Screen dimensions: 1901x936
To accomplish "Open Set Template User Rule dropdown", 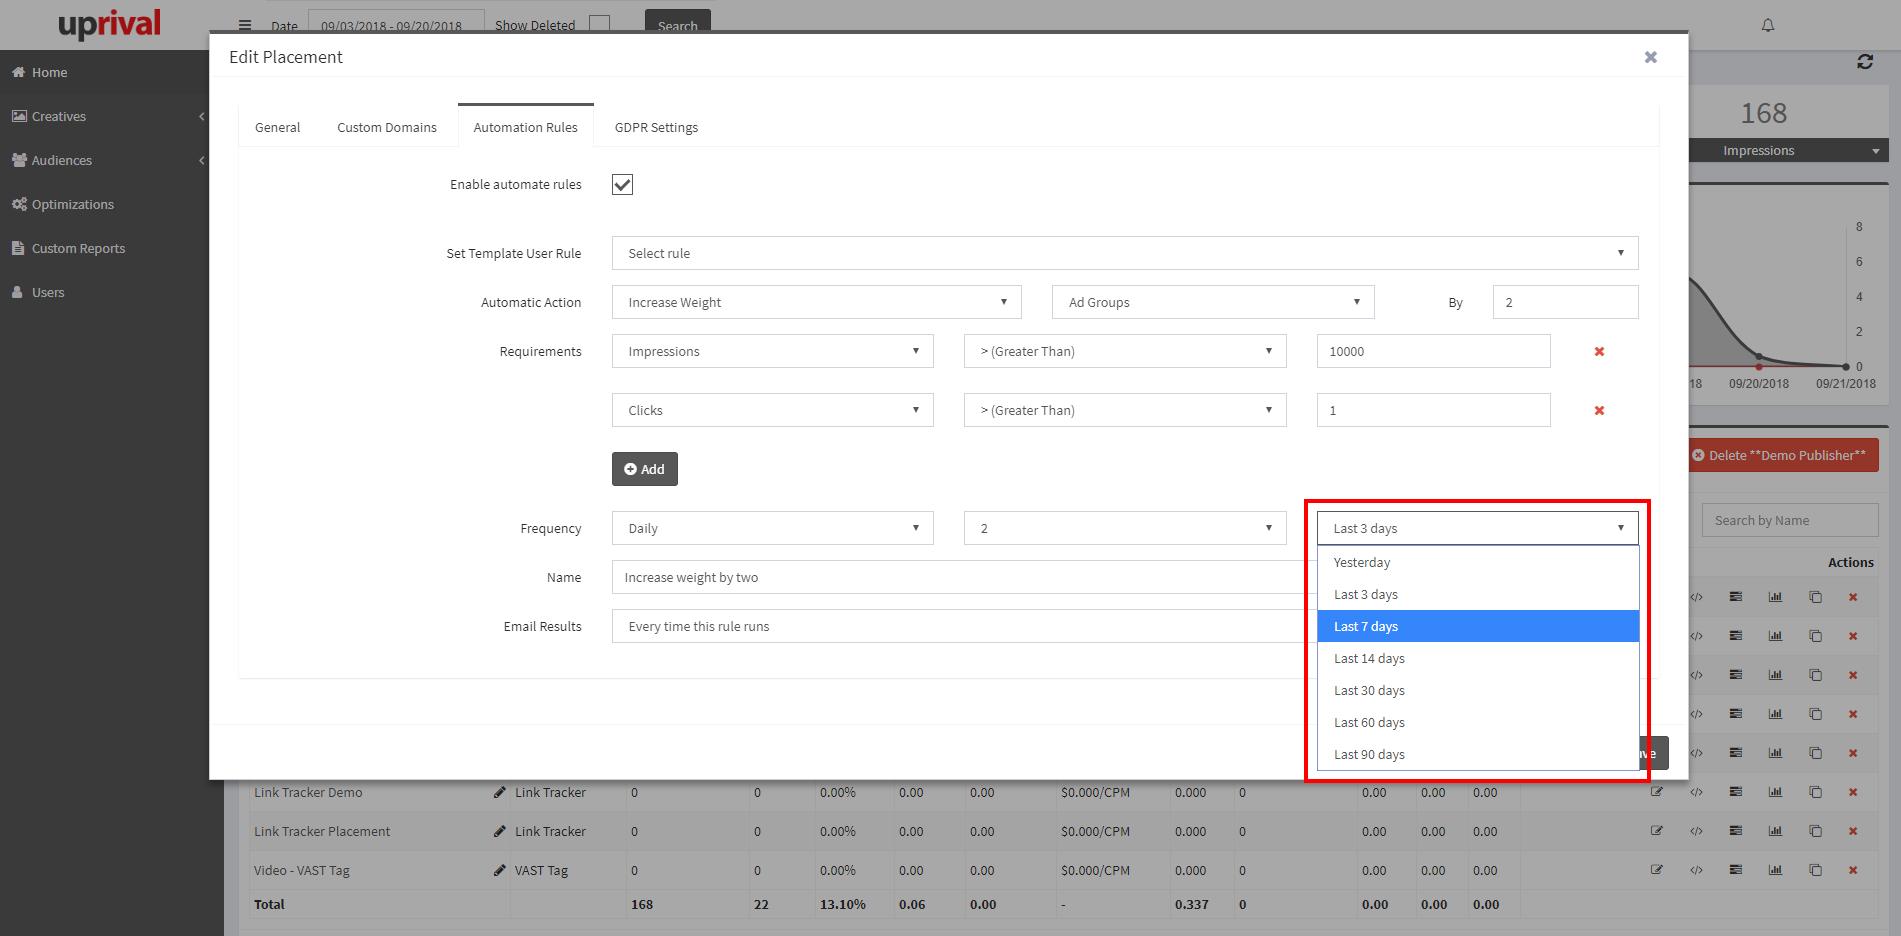I will coord(1125,253).
